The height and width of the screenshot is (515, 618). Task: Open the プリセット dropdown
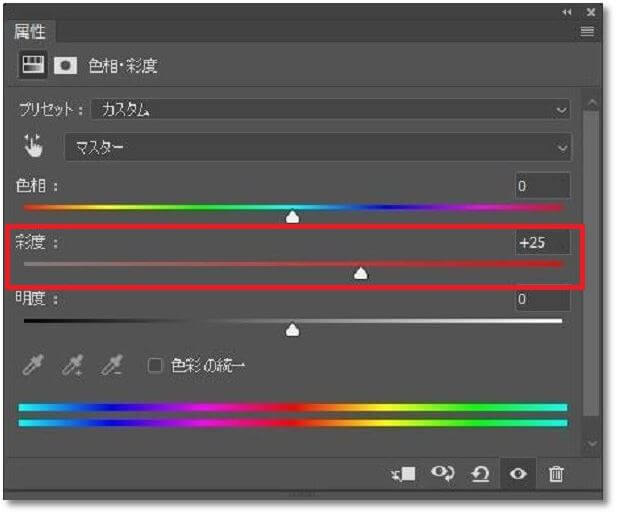[x=331, y=110]
